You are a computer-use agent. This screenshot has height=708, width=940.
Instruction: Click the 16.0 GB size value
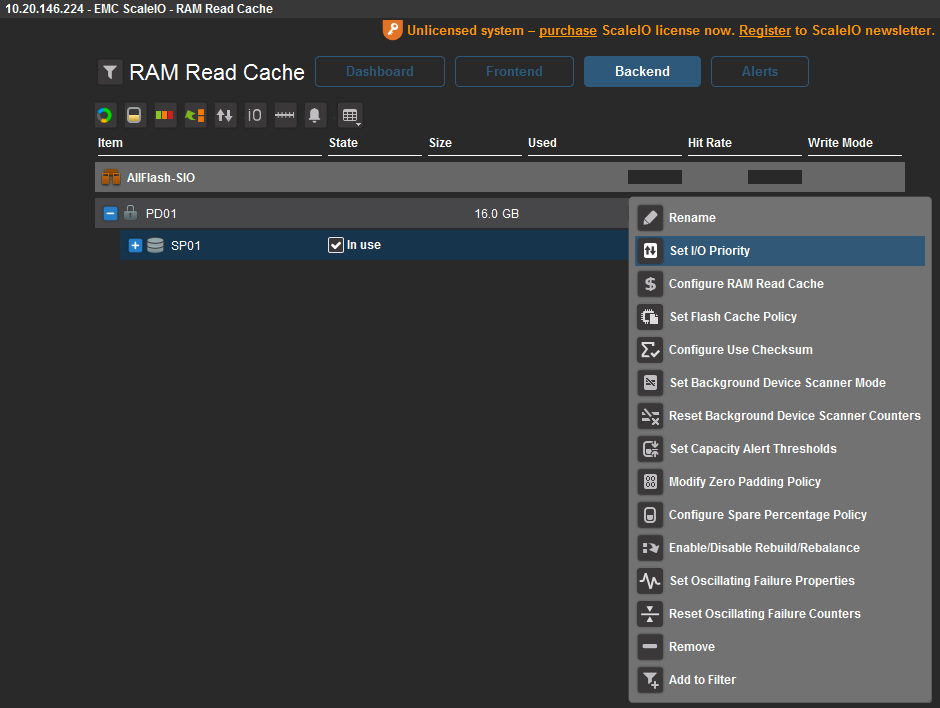tap(497, 213)
